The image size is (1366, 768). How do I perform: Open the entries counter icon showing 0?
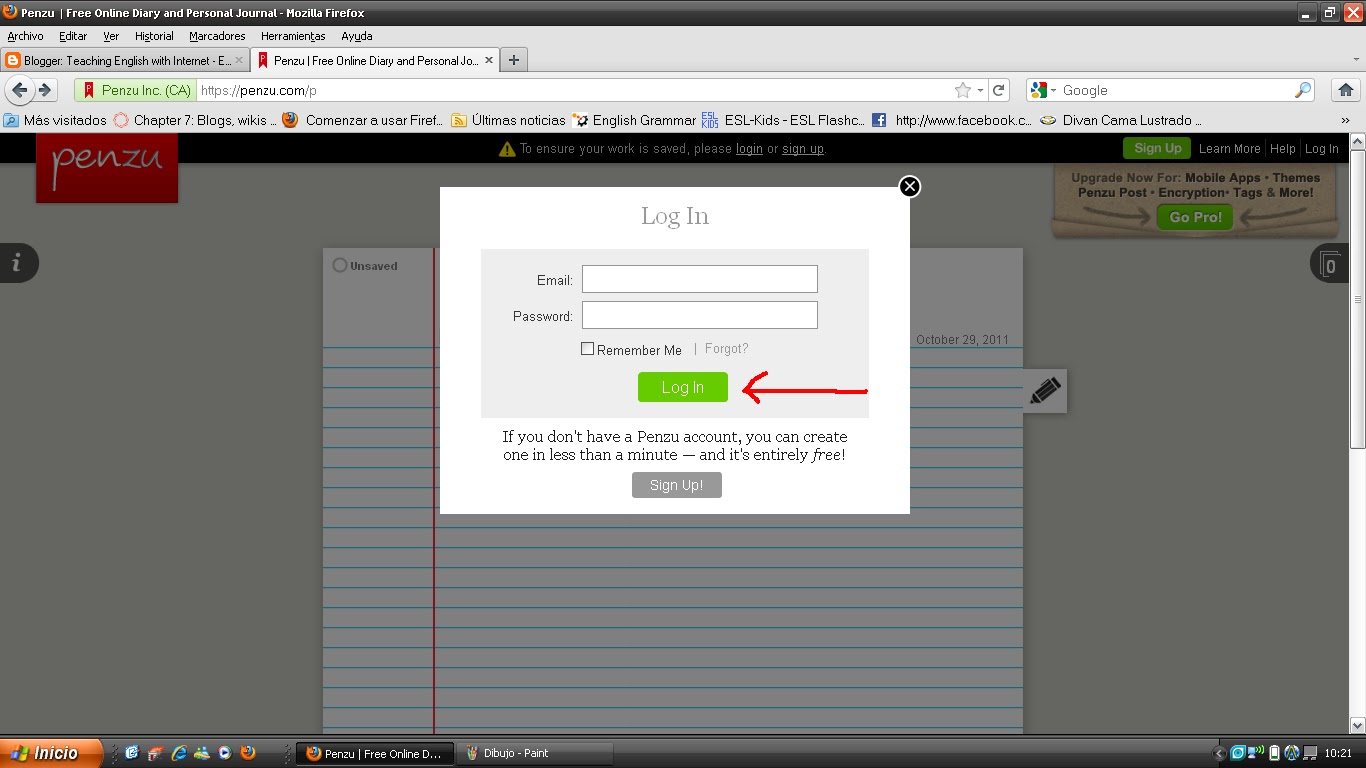tap(1330, 263)
